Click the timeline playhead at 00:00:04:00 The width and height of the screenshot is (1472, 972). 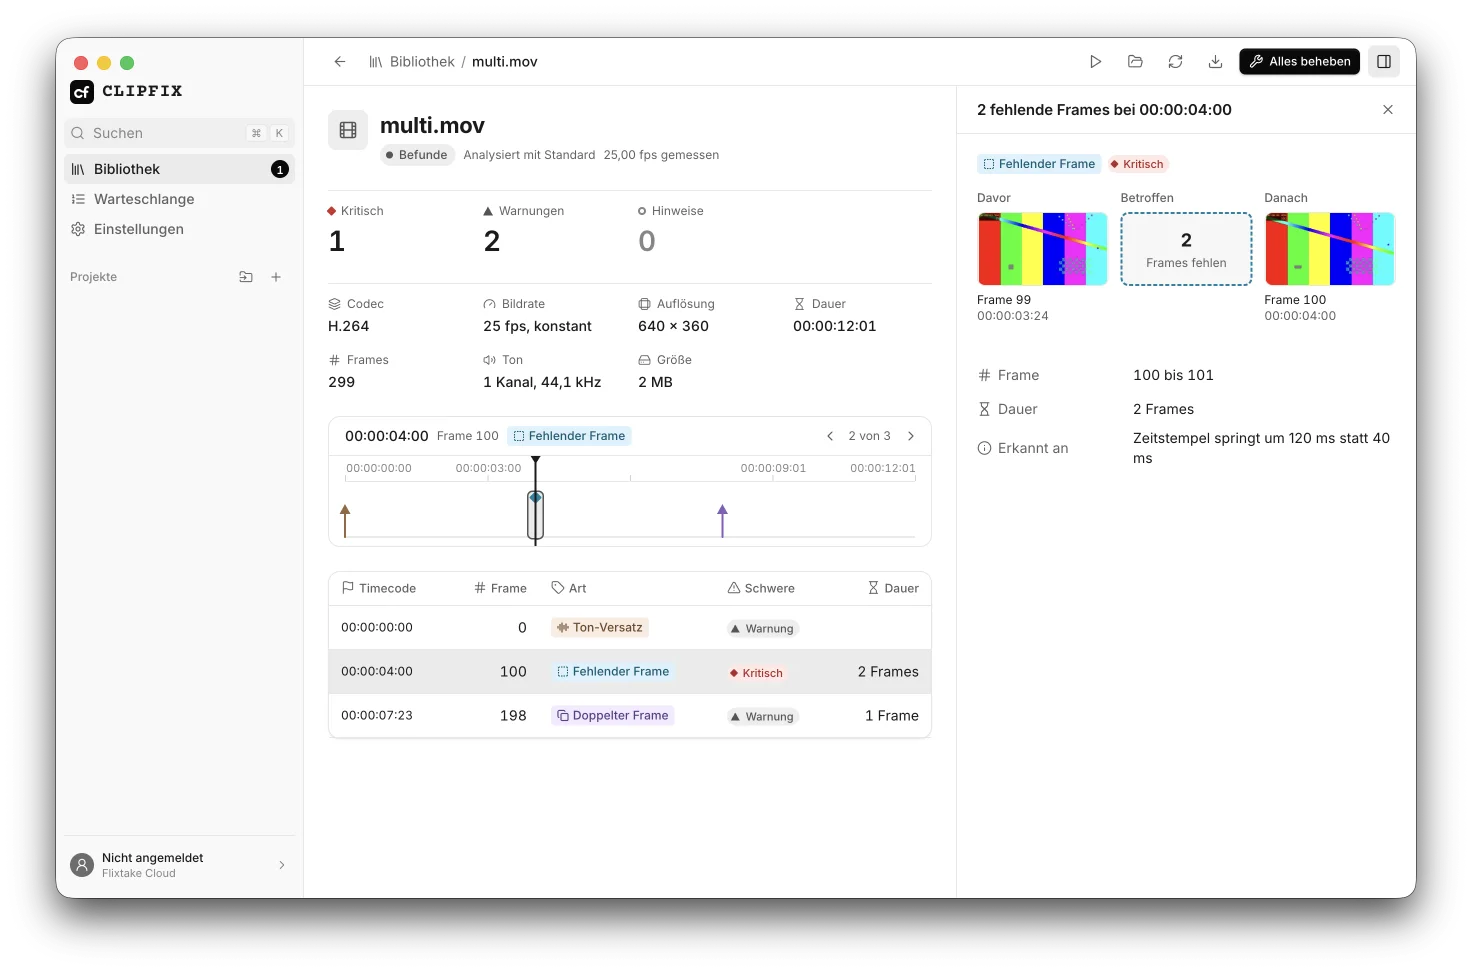click(x=536, y=500)
